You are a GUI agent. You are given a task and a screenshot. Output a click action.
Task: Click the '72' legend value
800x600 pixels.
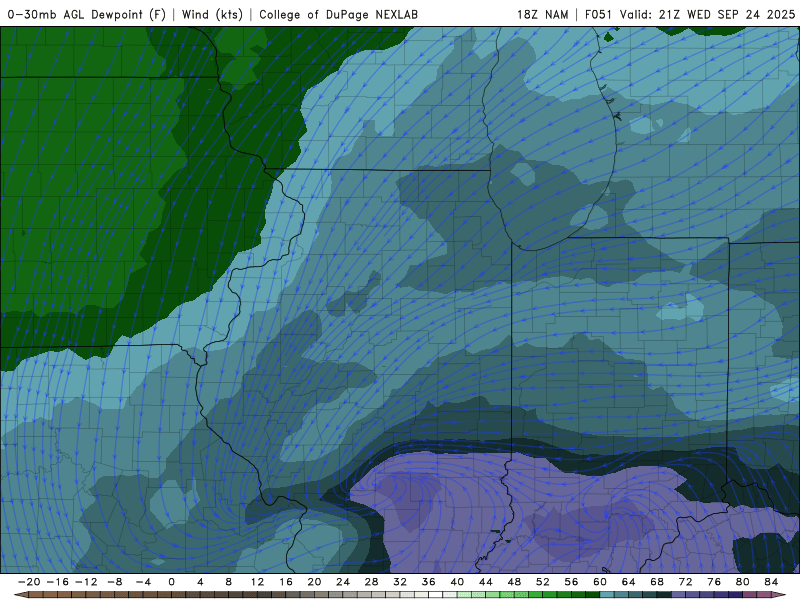pyautogui.click(x=686, y=582)
